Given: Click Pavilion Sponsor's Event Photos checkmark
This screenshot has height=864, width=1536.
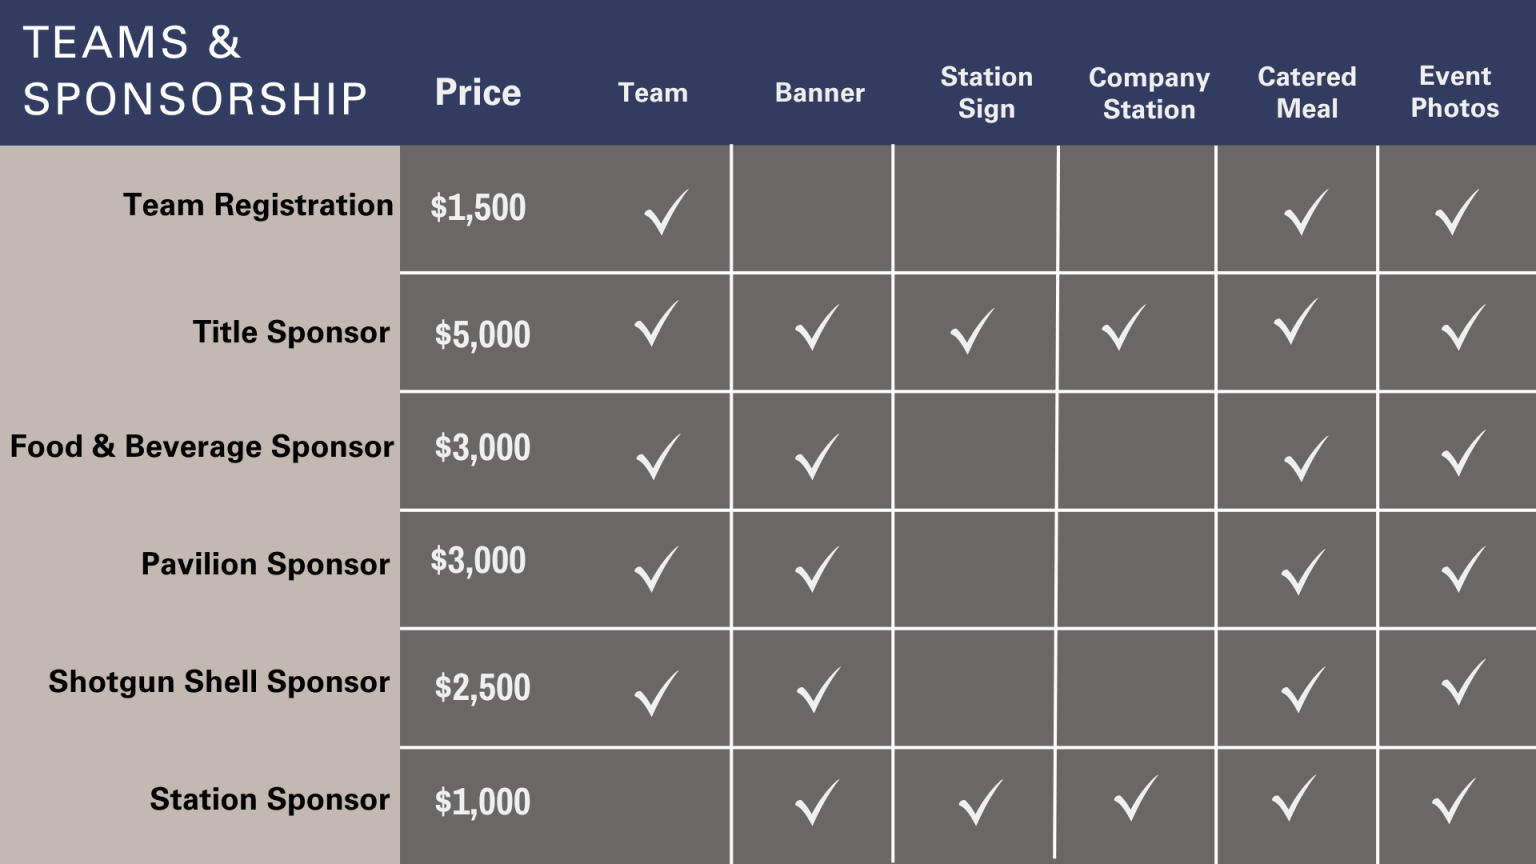Looking at the screenshot, I should pos(1463,569).
